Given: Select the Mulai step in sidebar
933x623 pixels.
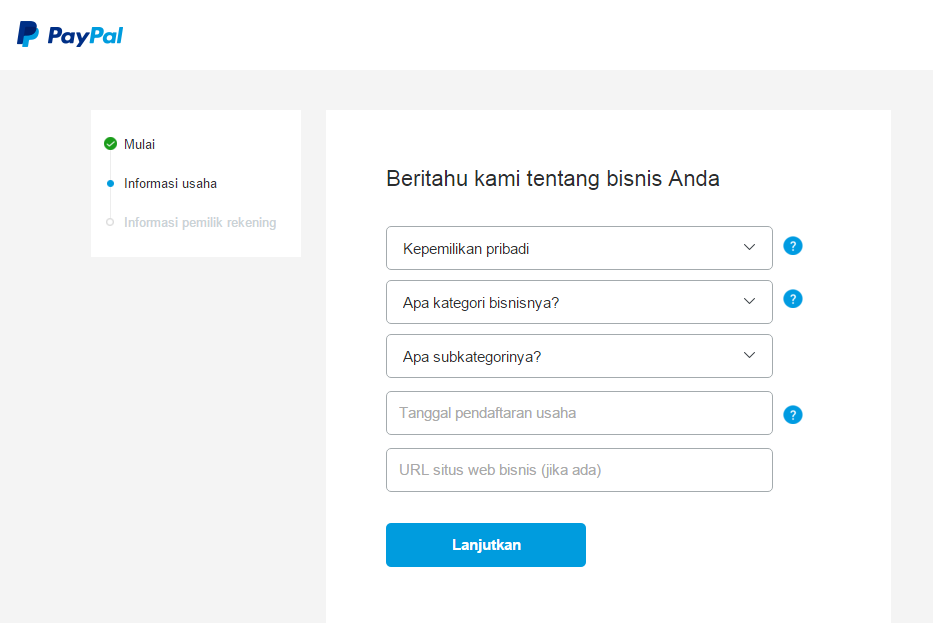Looking at the screenshot, I should click(x=139, y=144).
